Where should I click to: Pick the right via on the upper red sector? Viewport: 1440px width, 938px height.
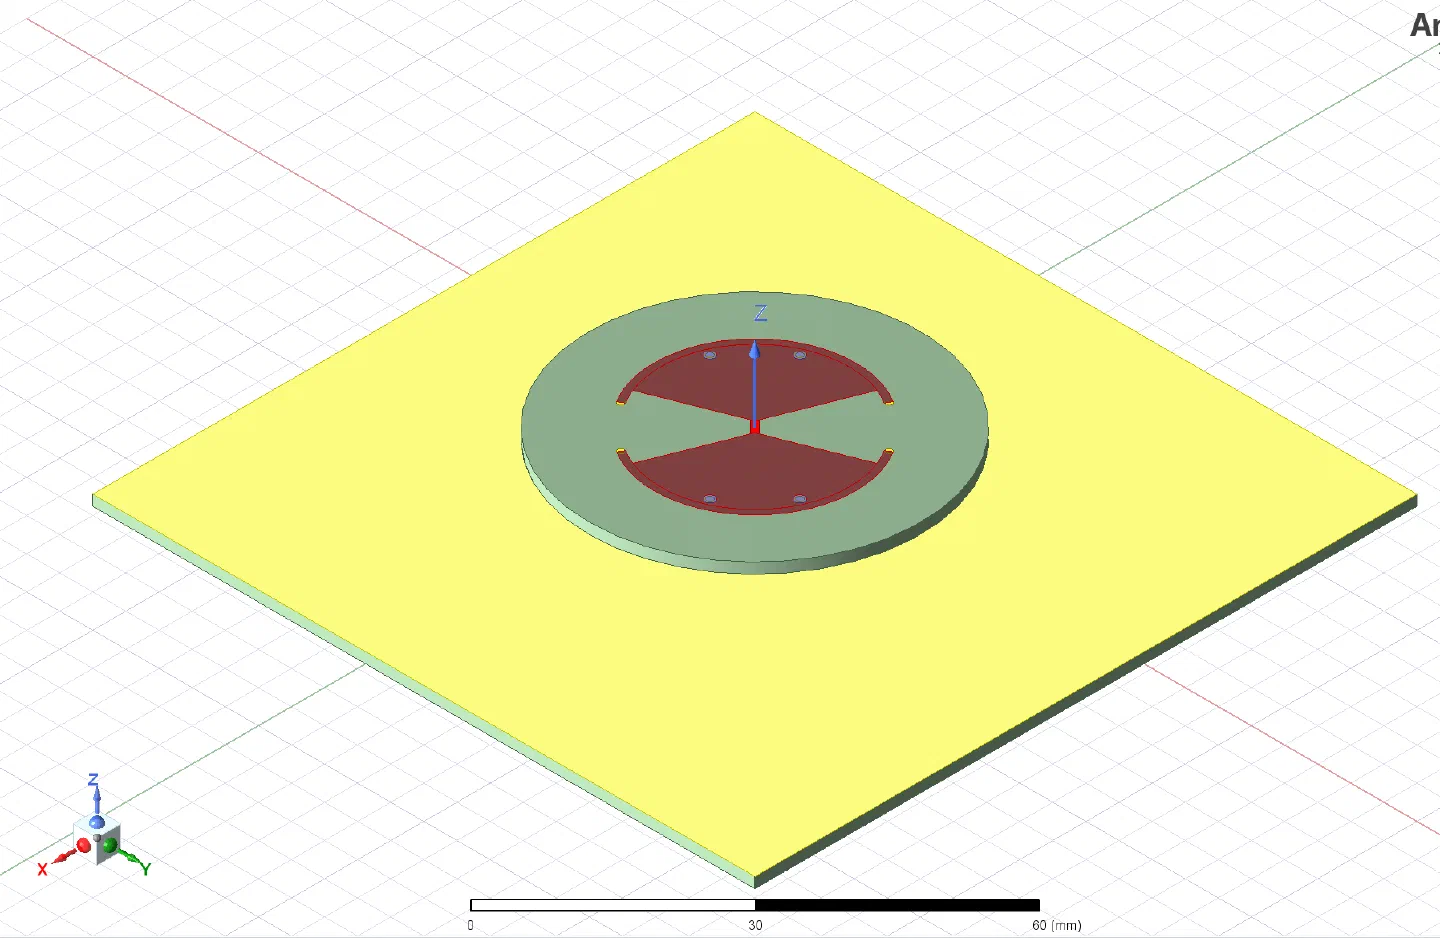tap(799, 355)
